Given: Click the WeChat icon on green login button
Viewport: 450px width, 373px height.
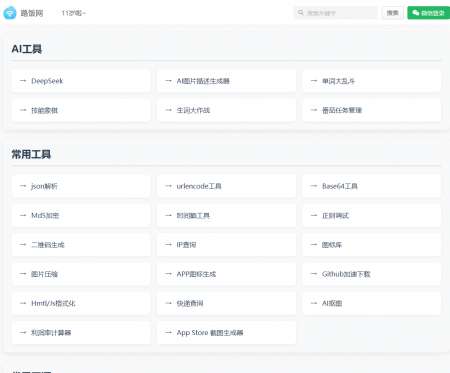Looking at the screenshot, I should pos(416,13).
